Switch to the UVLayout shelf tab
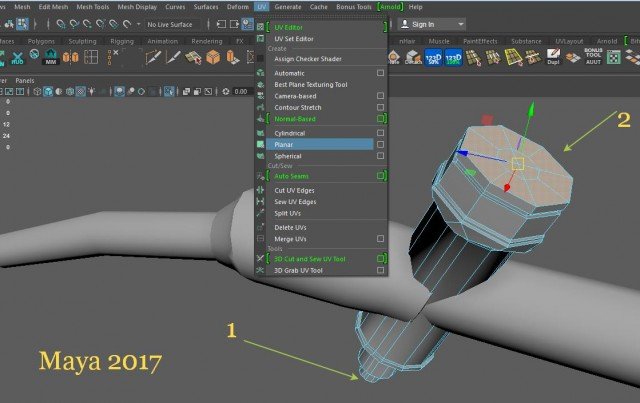This screenshot has width=640, height=403. point(569,41)
